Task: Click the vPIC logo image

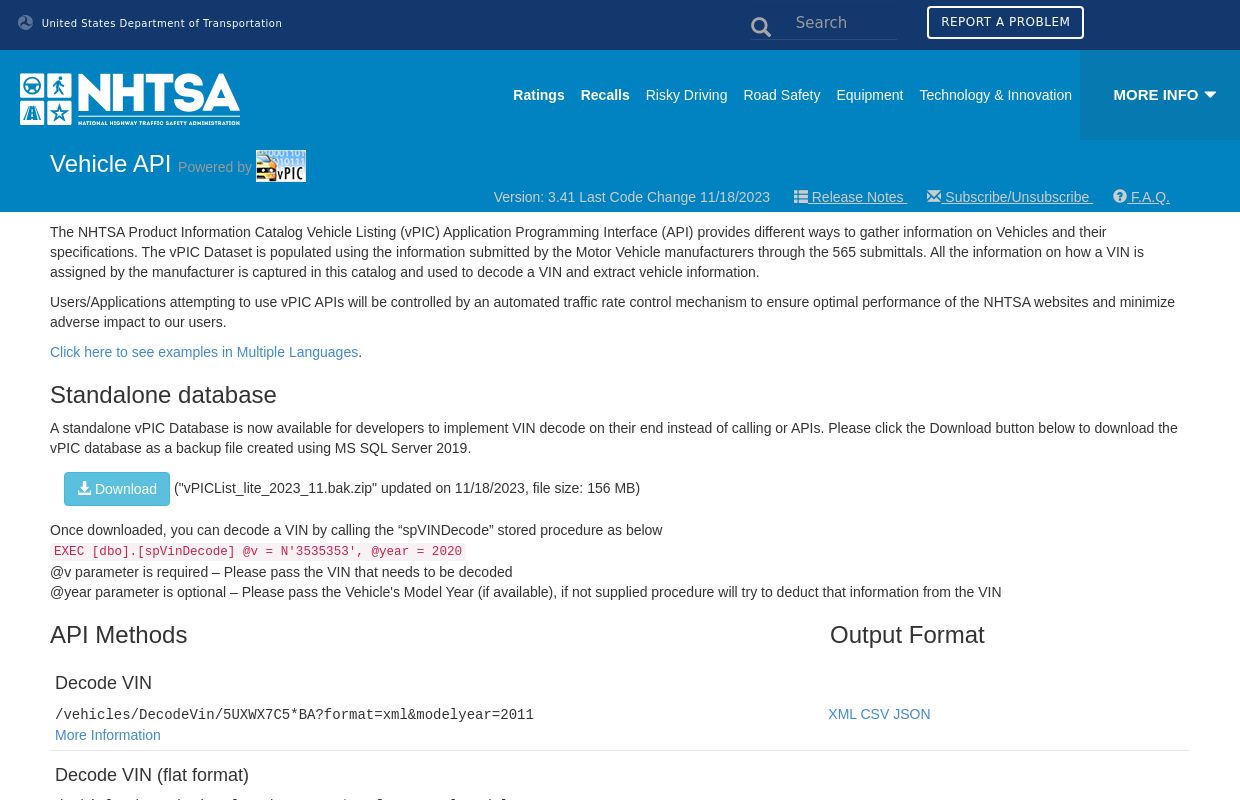Action: click(x=281, y=166)
